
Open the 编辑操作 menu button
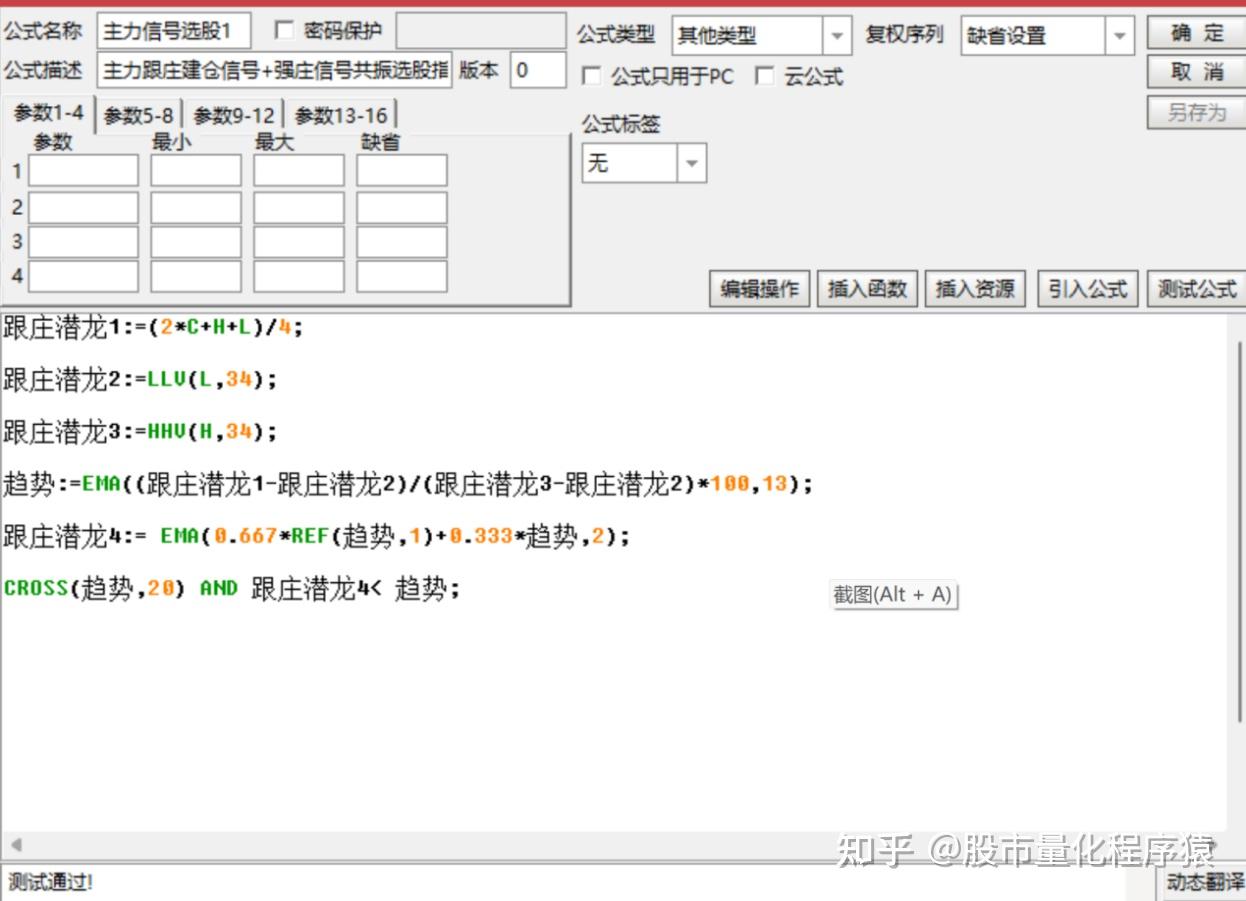click(760, 289)
